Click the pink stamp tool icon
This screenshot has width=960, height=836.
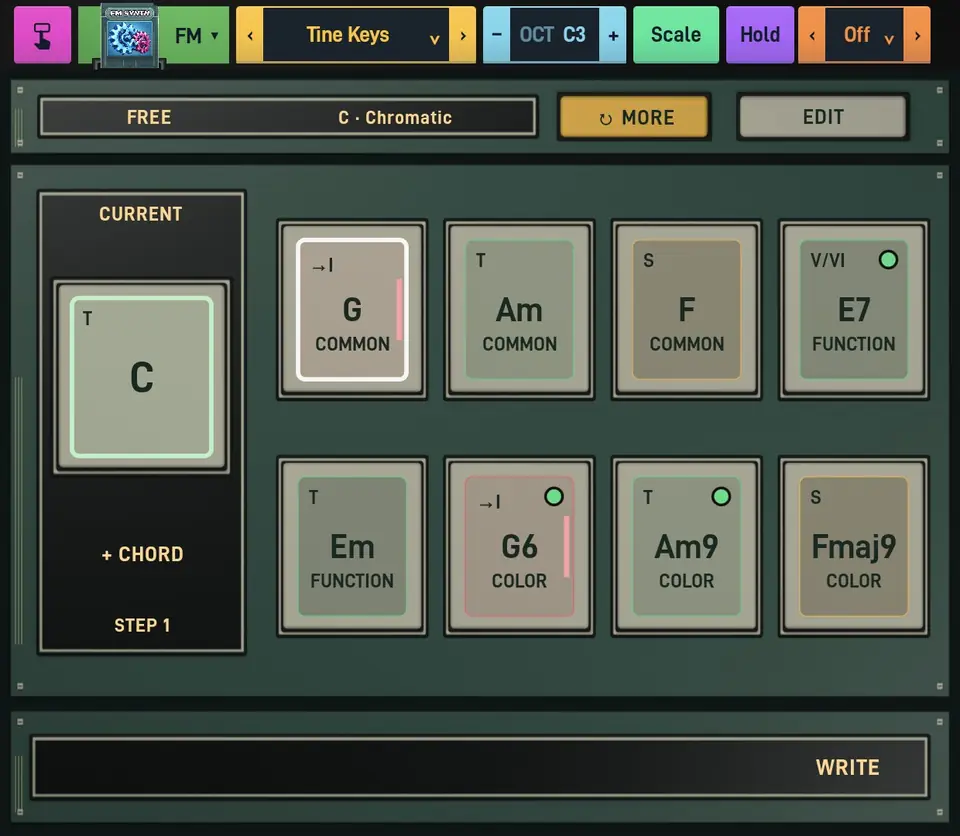(x=42, y=35)
